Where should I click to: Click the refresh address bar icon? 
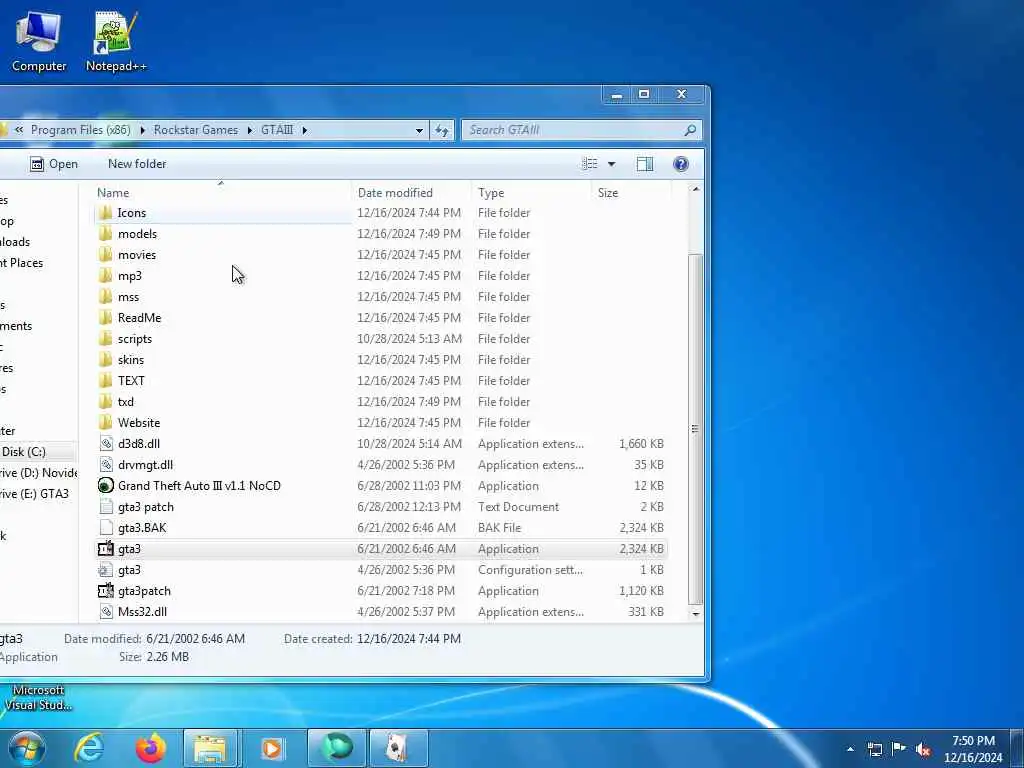[x=442, y=131]
